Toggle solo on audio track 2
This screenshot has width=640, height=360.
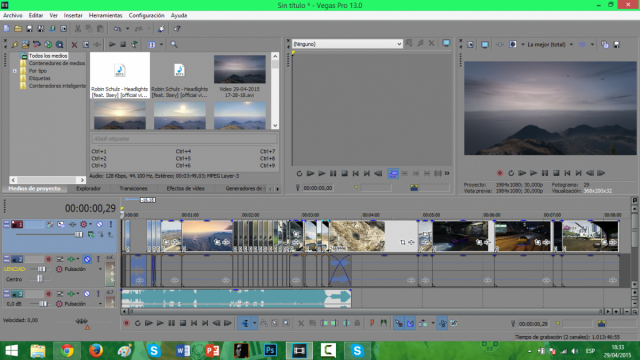(x=98, y=259)
